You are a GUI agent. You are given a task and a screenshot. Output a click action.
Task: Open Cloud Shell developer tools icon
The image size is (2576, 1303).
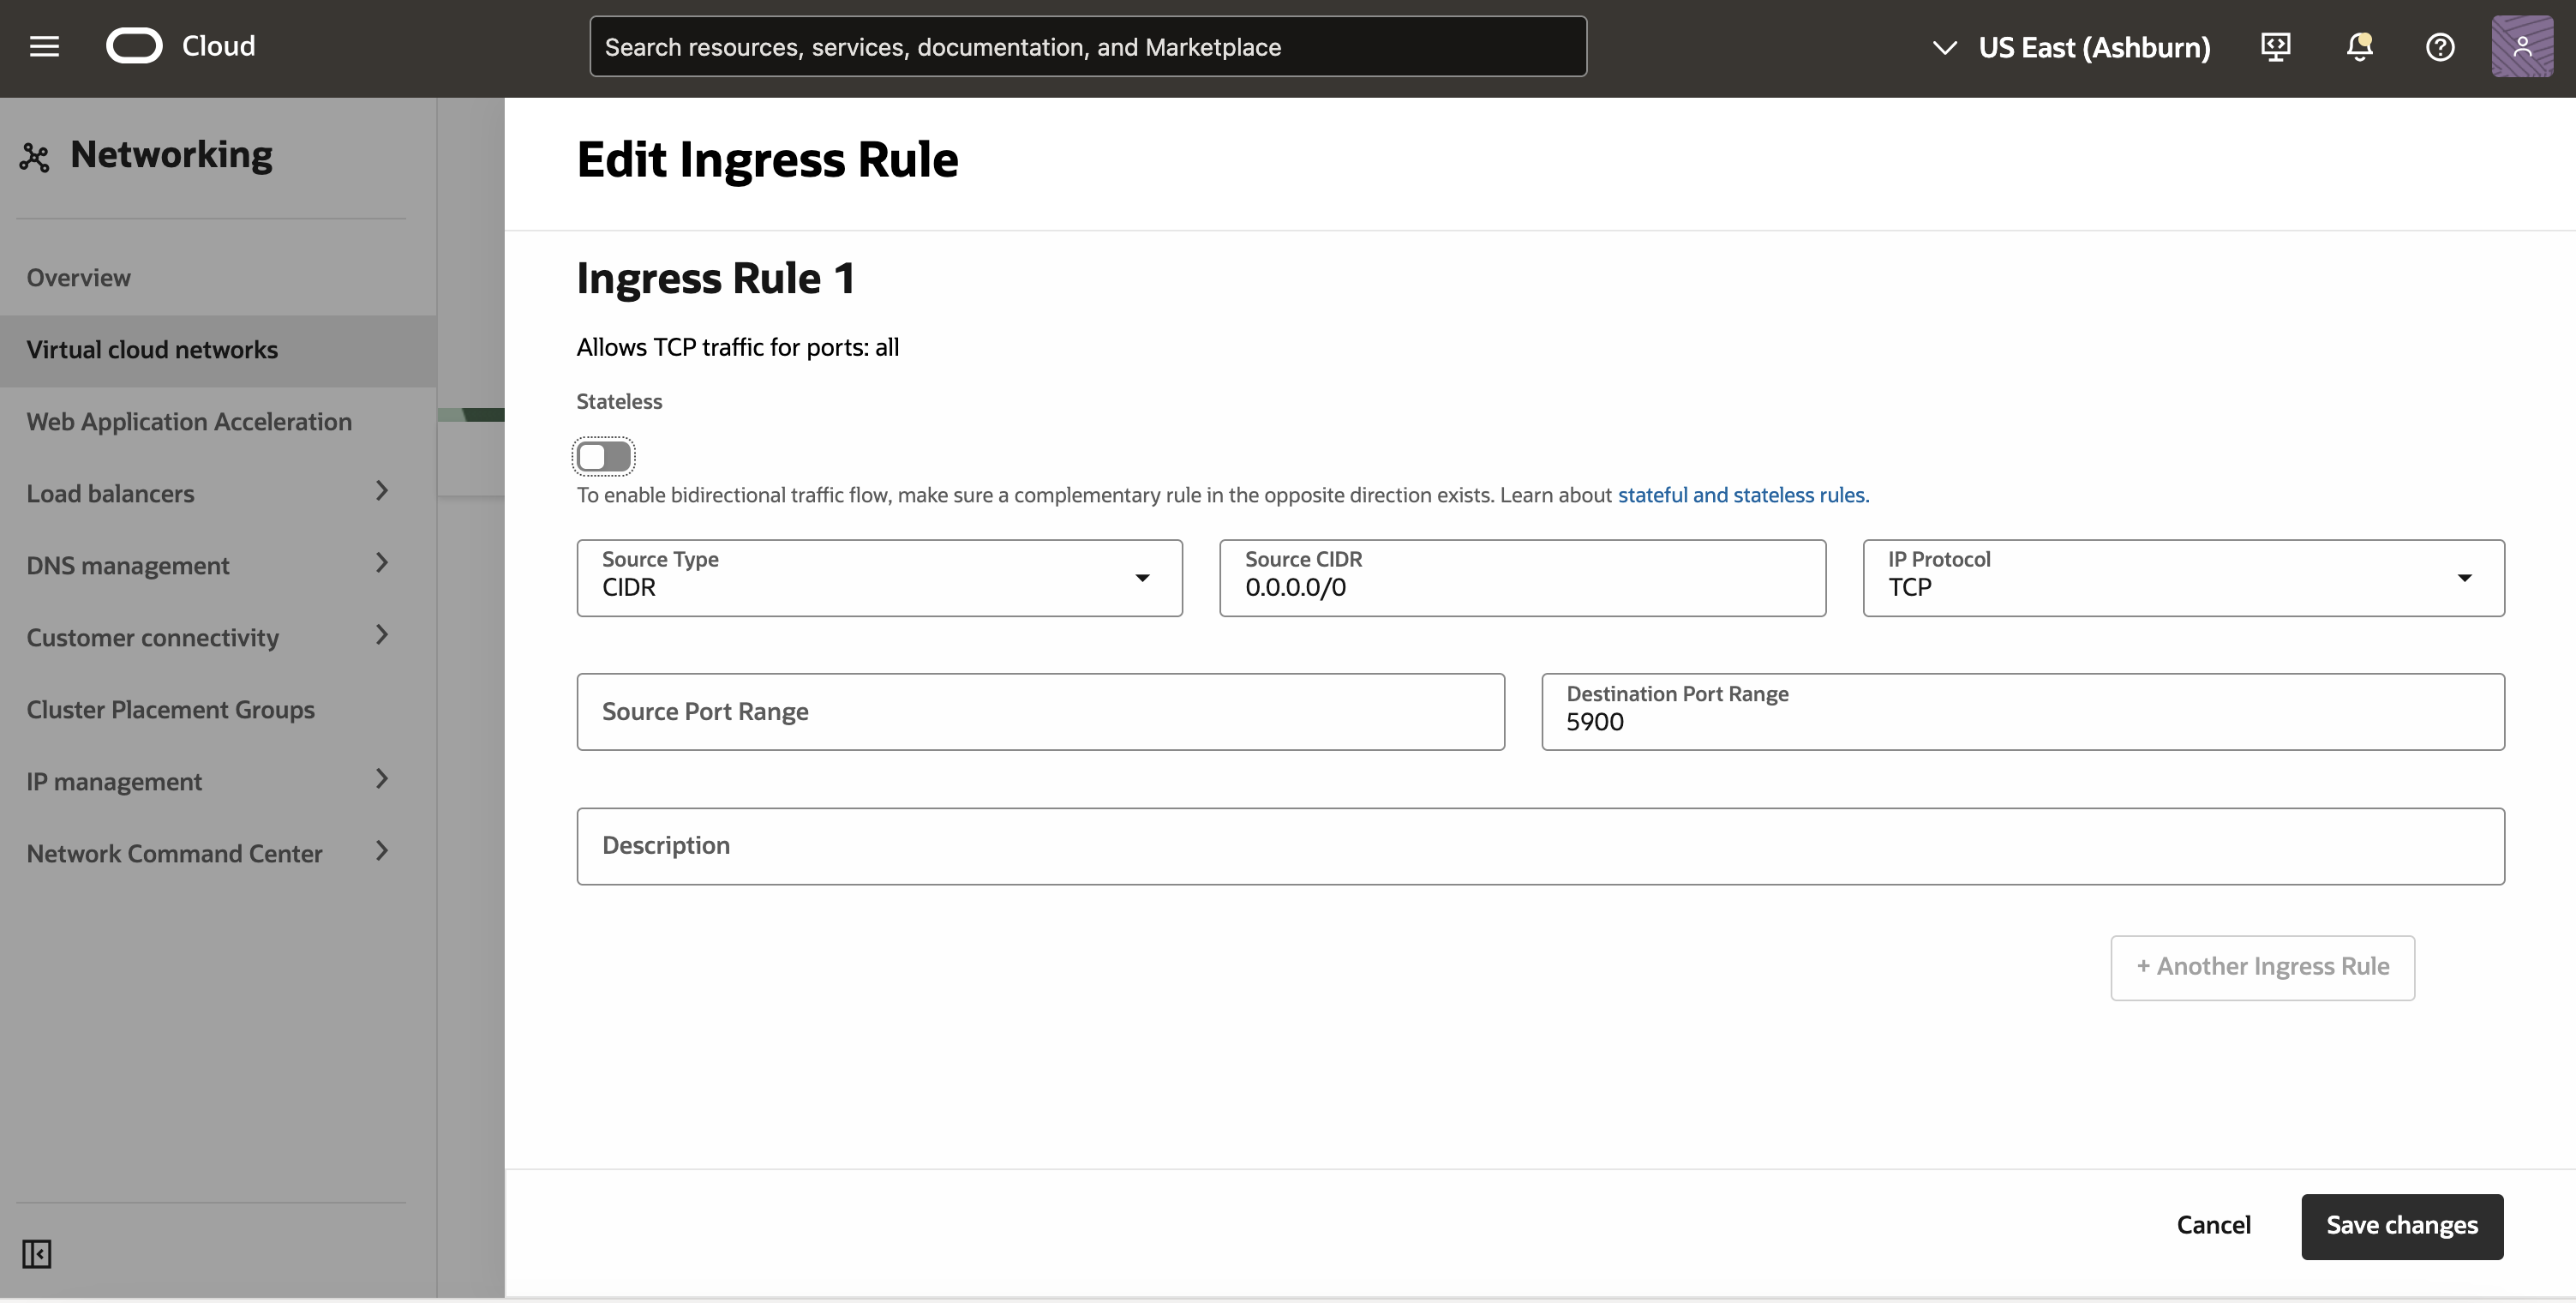[2276, 46]
